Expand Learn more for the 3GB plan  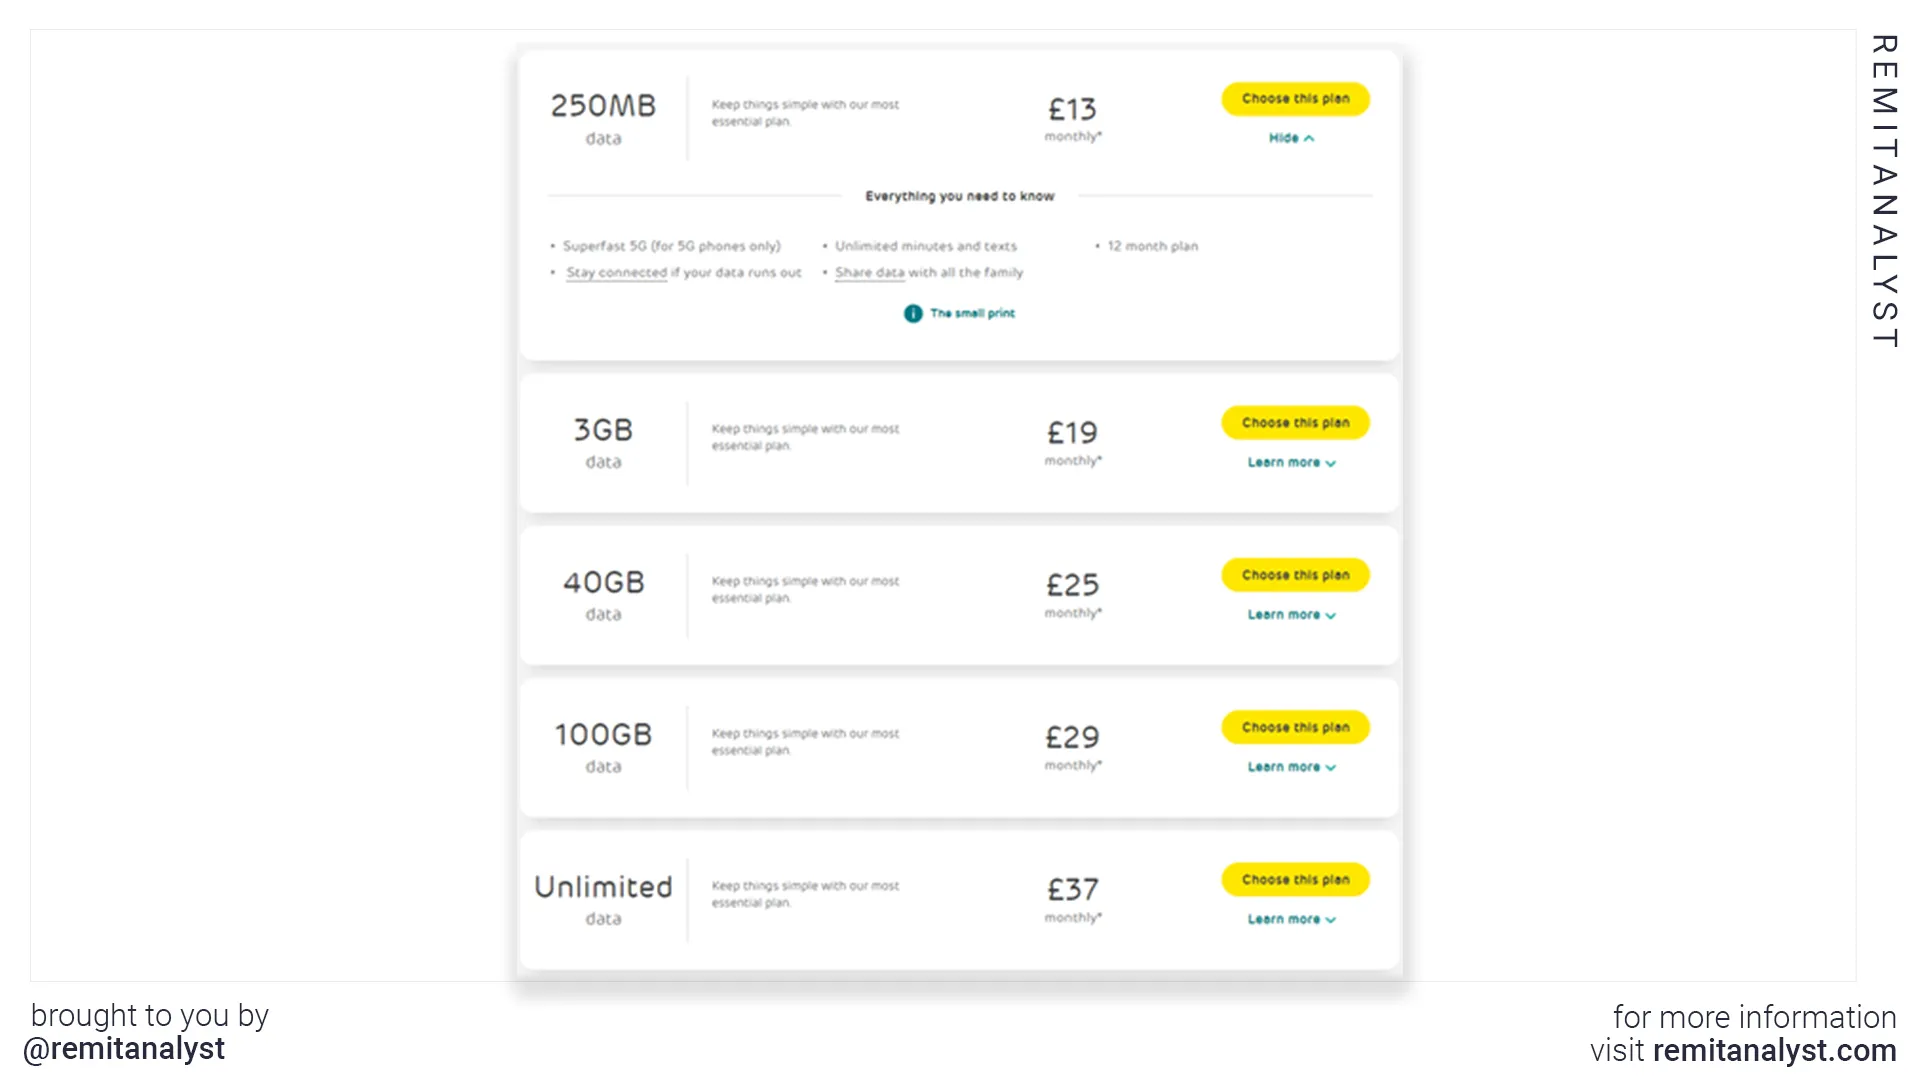[x=1291, y=462]
